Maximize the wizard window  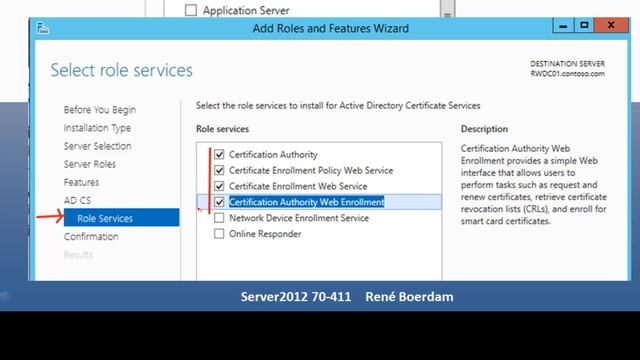584,26
